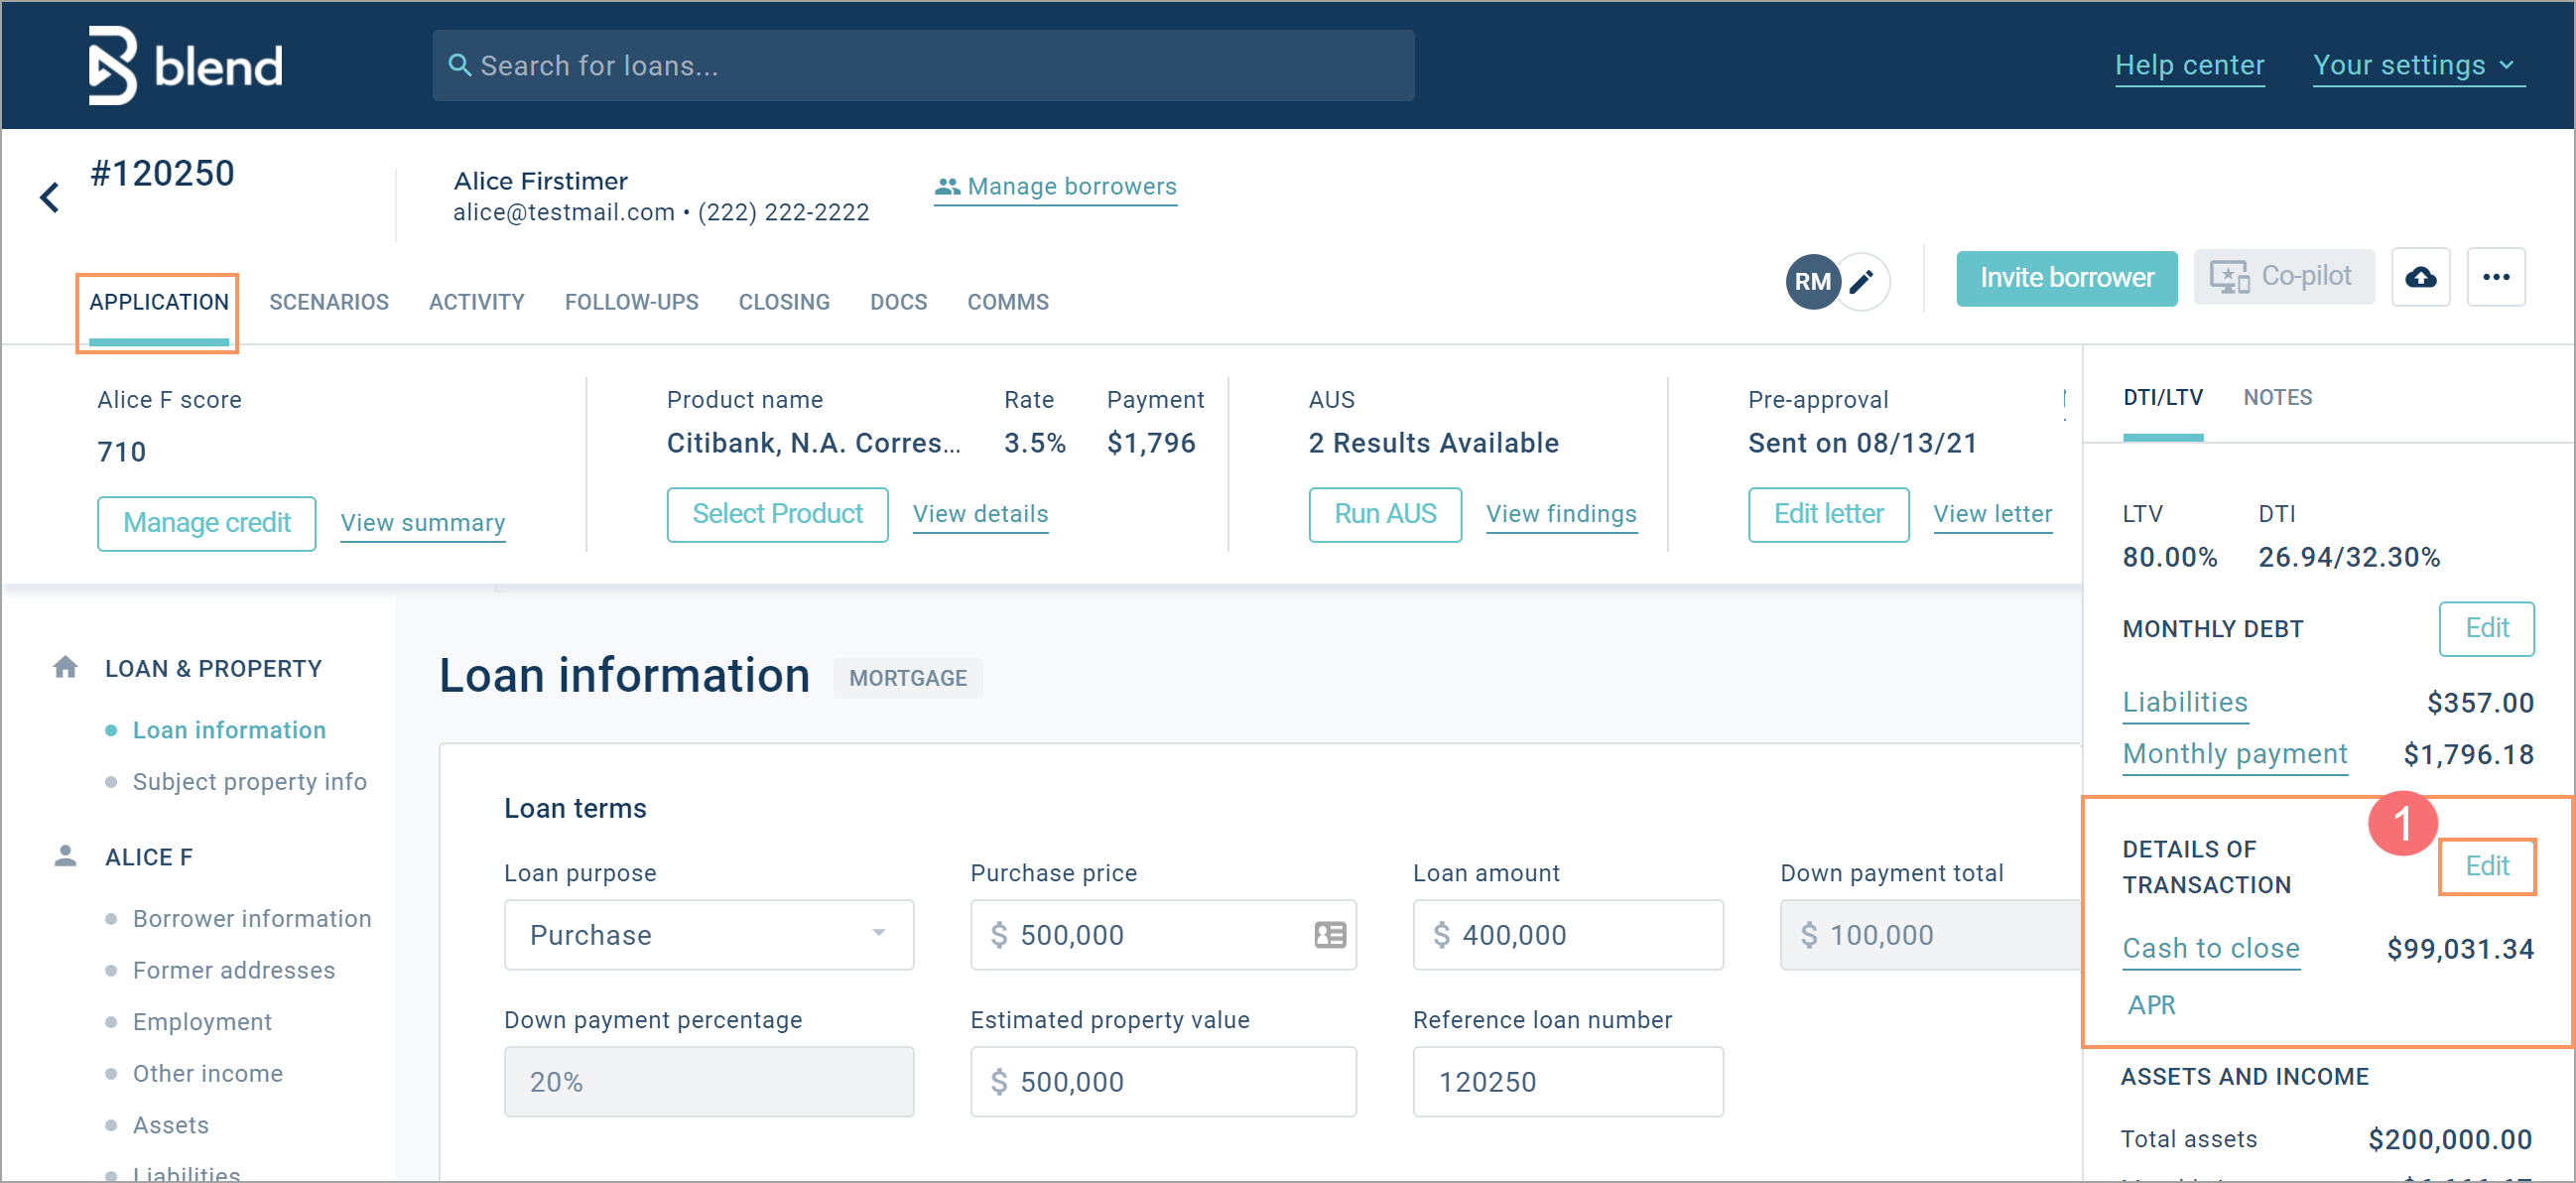Open the FOLLOW-UPS tab
The image size is (2576, 1183).
coord(631,301)
